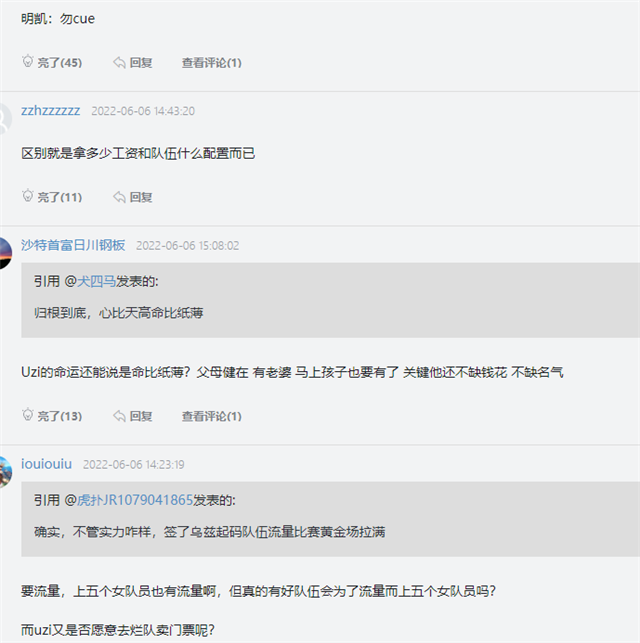The image size is (640, 643).
Task: Open quoted user 犬四马 profile link
Action: (97, 282)
